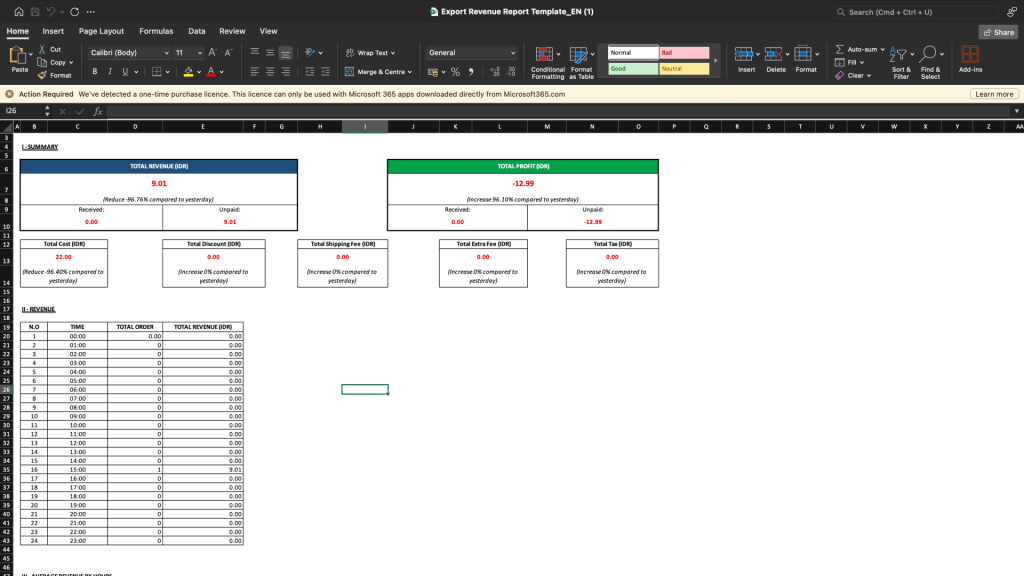
Task: Decrease font size with the smaller A icon
Action: [228, 52]
